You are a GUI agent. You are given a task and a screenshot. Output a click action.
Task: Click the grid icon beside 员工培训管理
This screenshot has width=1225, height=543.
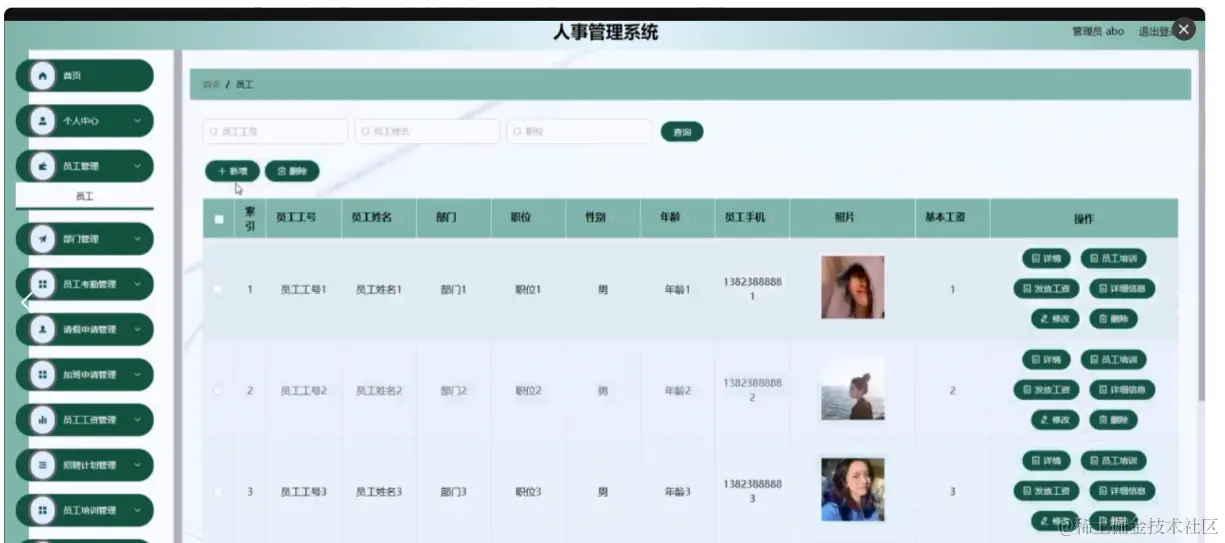[42, 510]
